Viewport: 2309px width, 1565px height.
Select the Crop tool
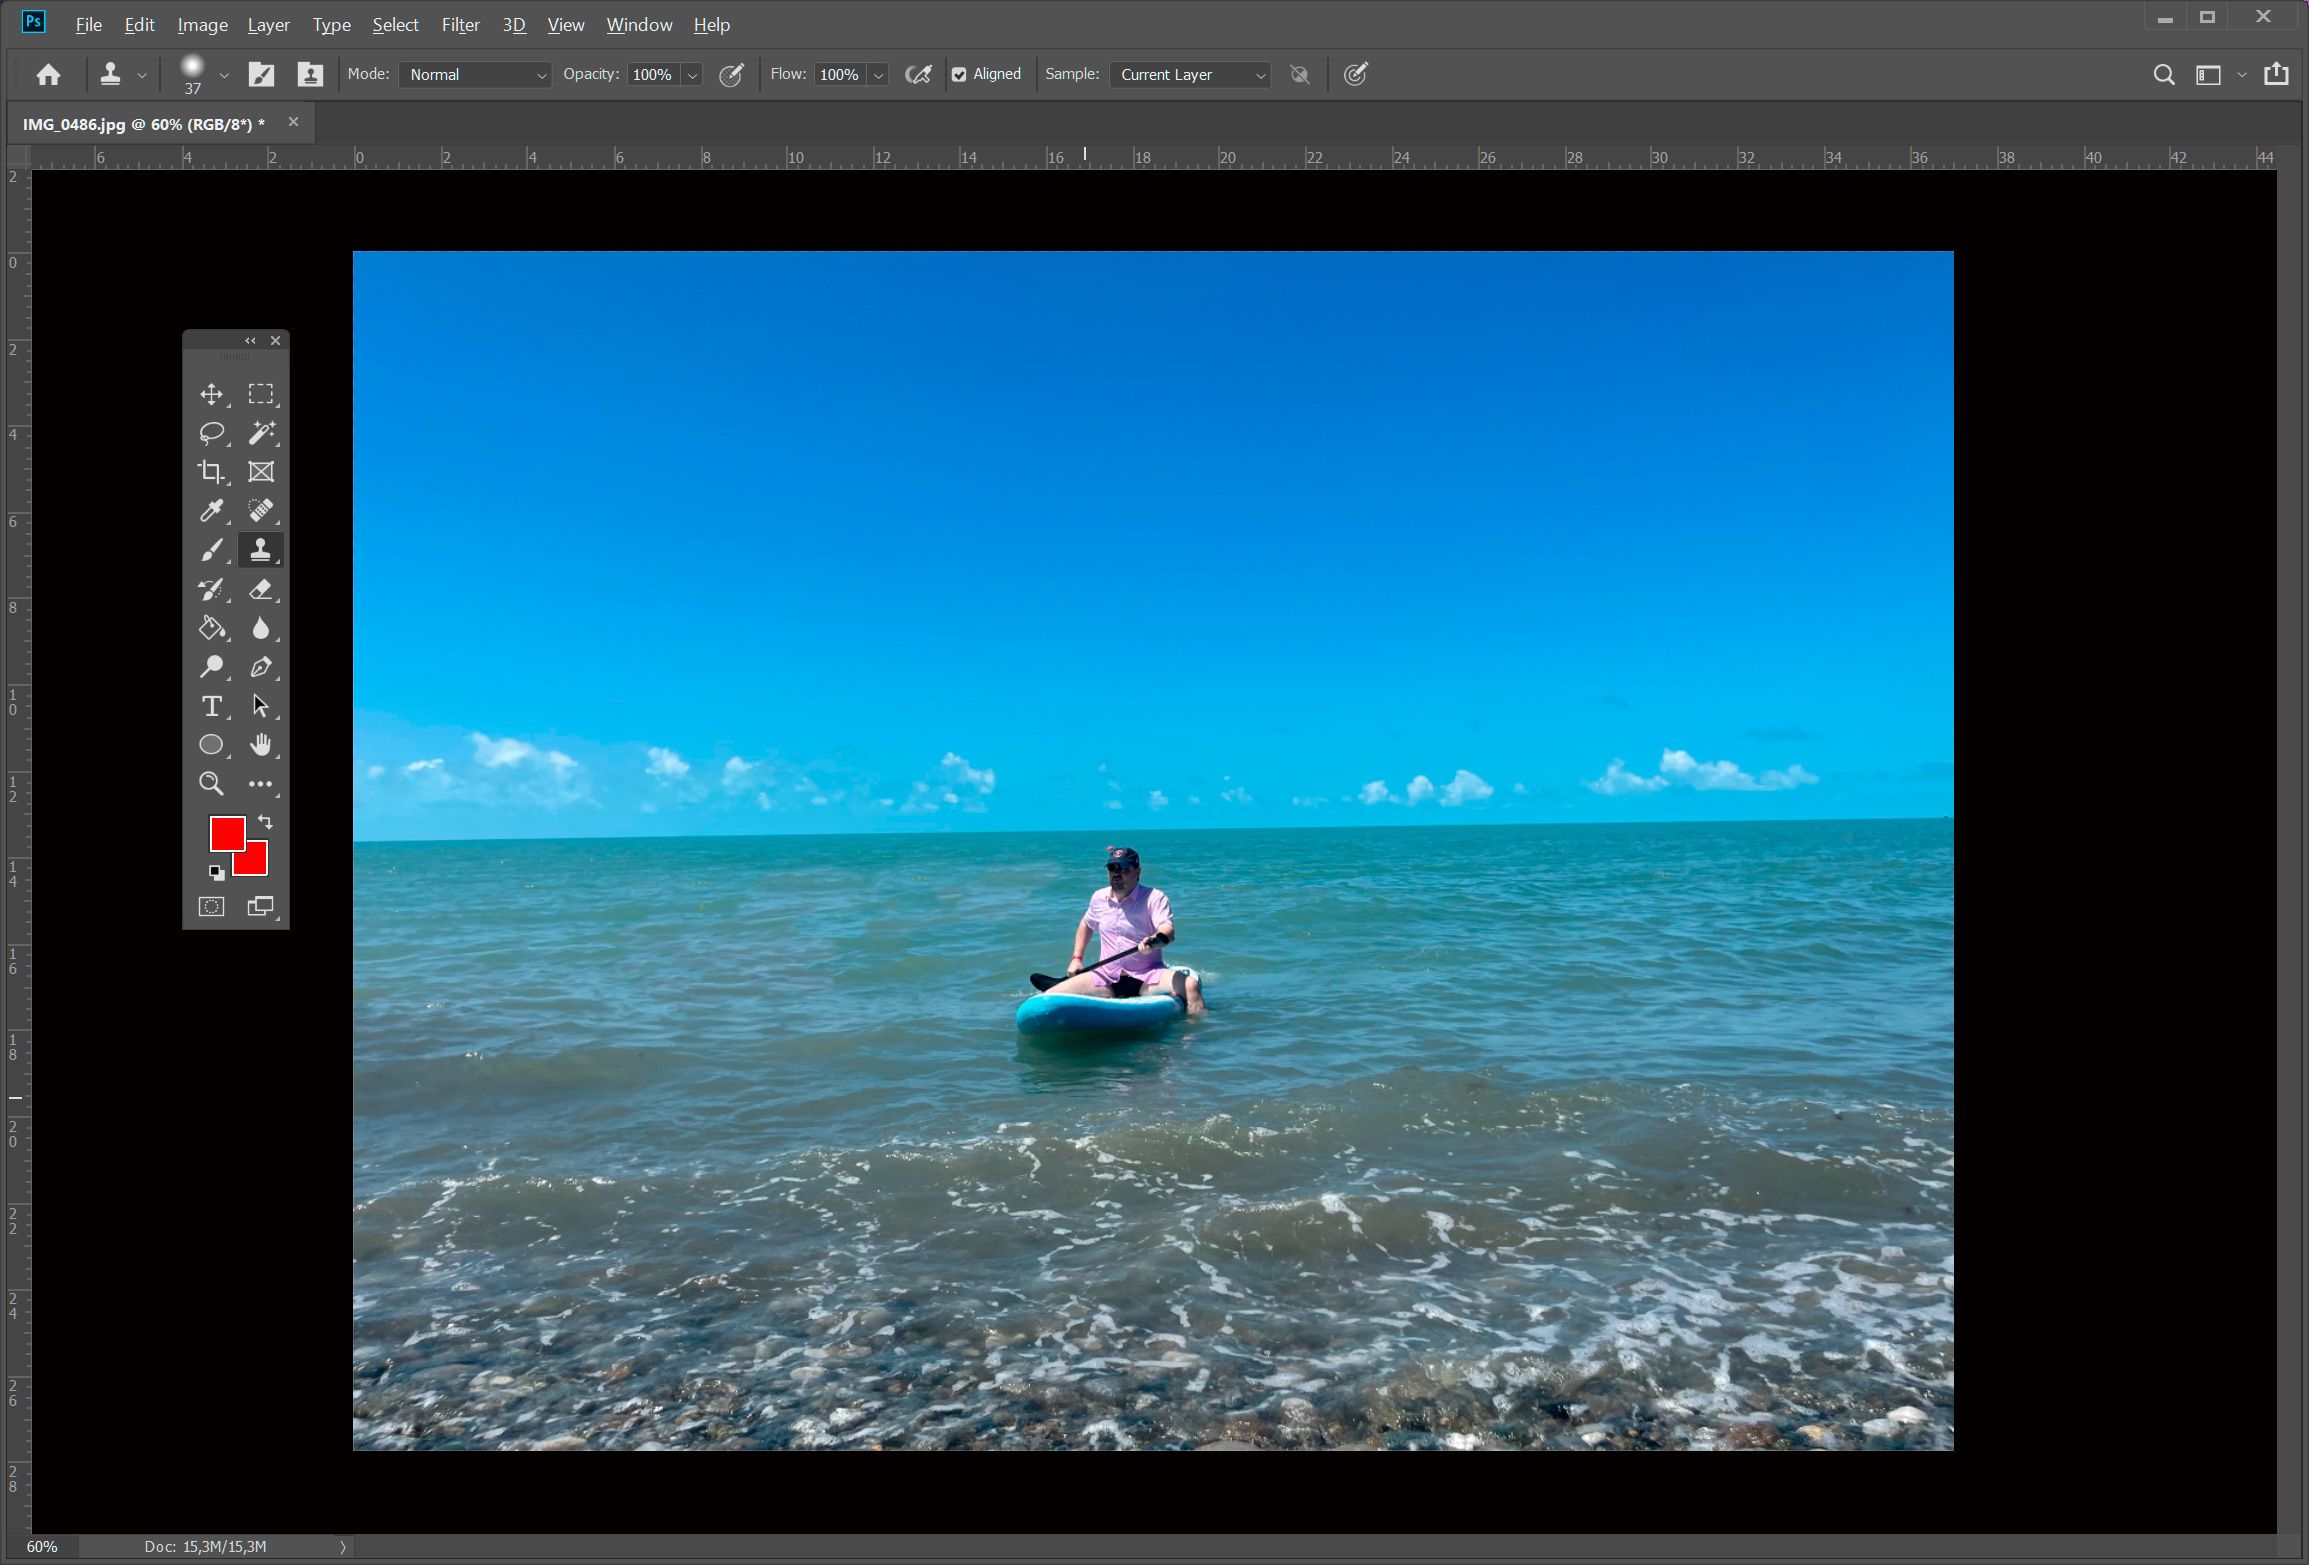click(210, 472)
